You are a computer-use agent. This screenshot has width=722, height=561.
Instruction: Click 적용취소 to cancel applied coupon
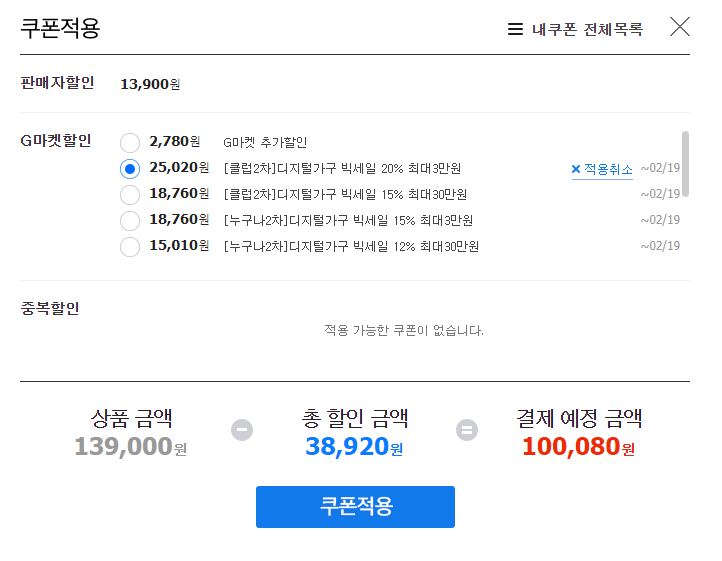(608, 169)
